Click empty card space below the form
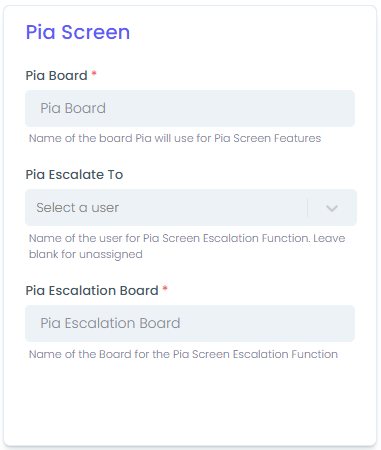This screenshot has width=381, height=450. coord(190,403)
